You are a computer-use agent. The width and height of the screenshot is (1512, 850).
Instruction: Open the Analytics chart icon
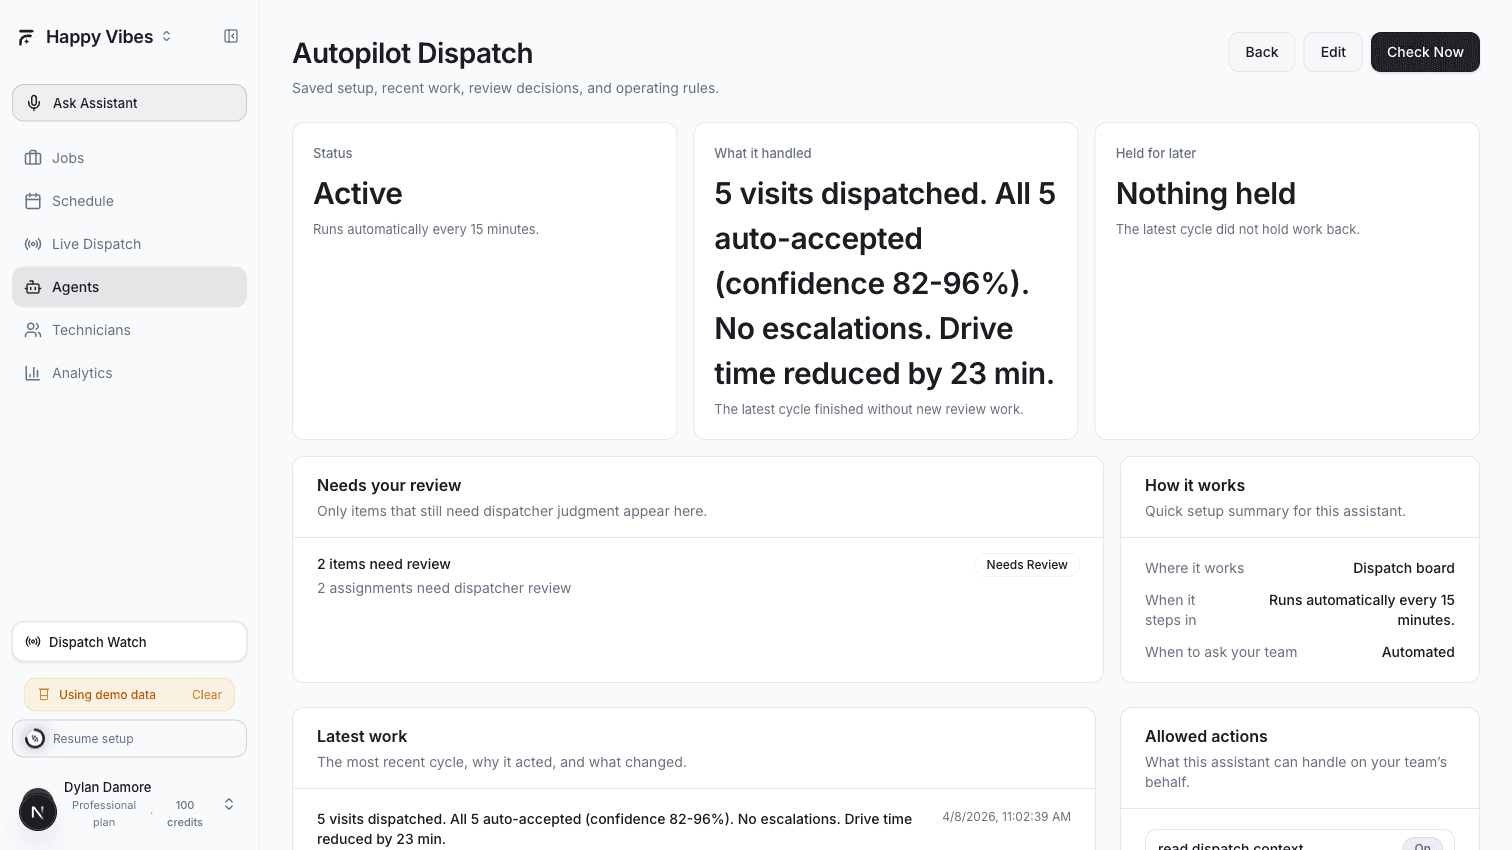click(34, 372)
